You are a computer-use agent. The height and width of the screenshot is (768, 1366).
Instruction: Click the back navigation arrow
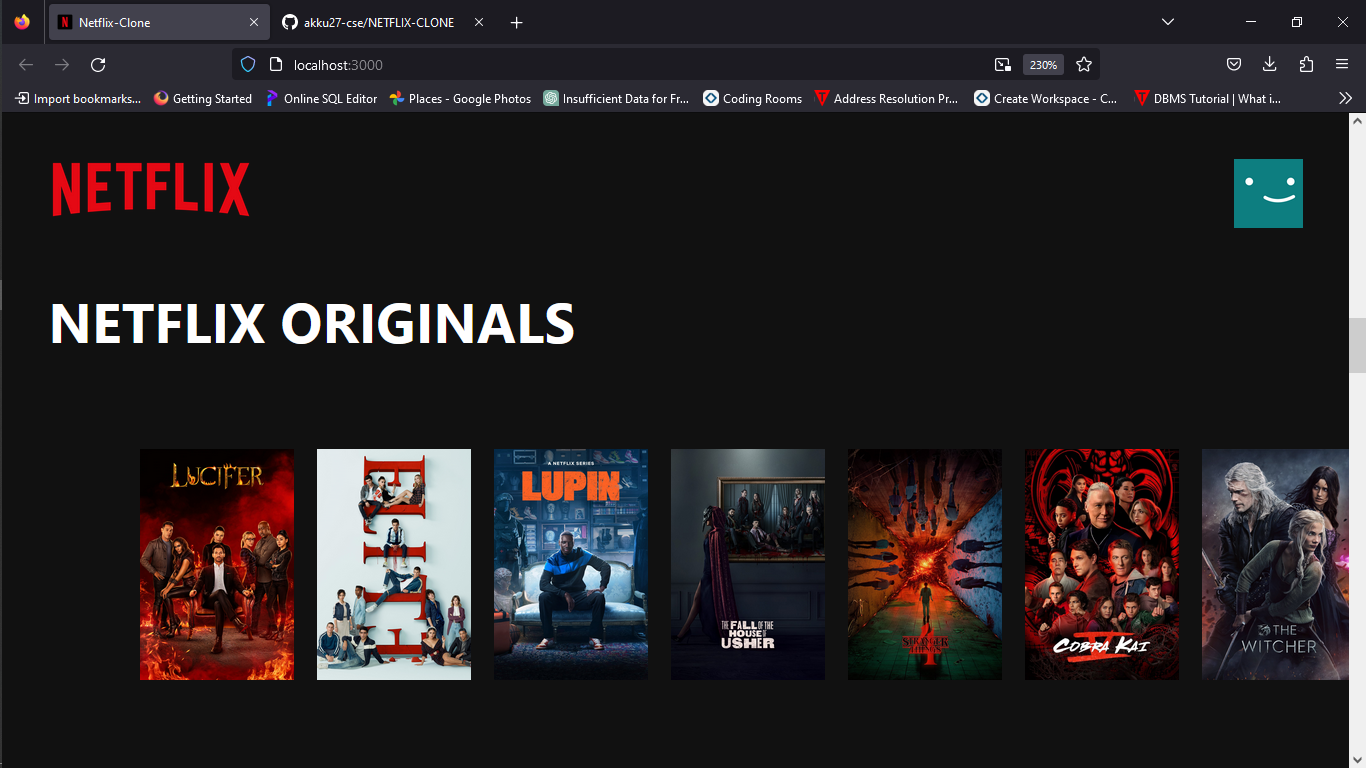(x=25, y=64)
